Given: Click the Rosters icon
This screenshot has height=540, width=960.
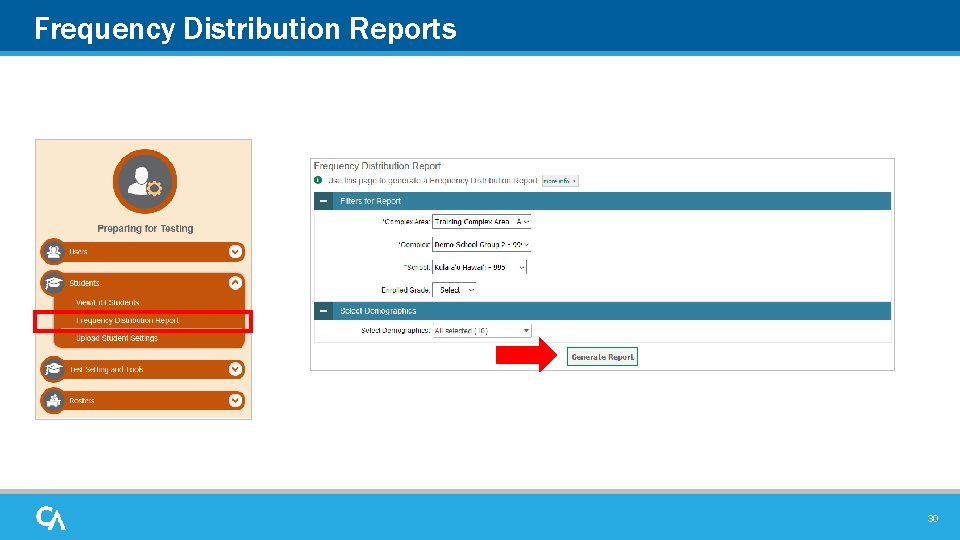Looking at the screenshot, I should point(54,400).
